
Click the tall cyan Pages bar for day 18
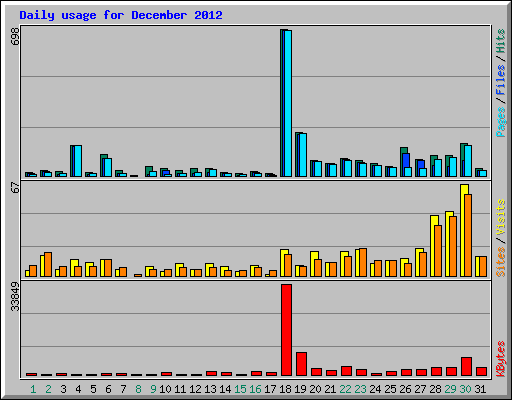[288, 103]
